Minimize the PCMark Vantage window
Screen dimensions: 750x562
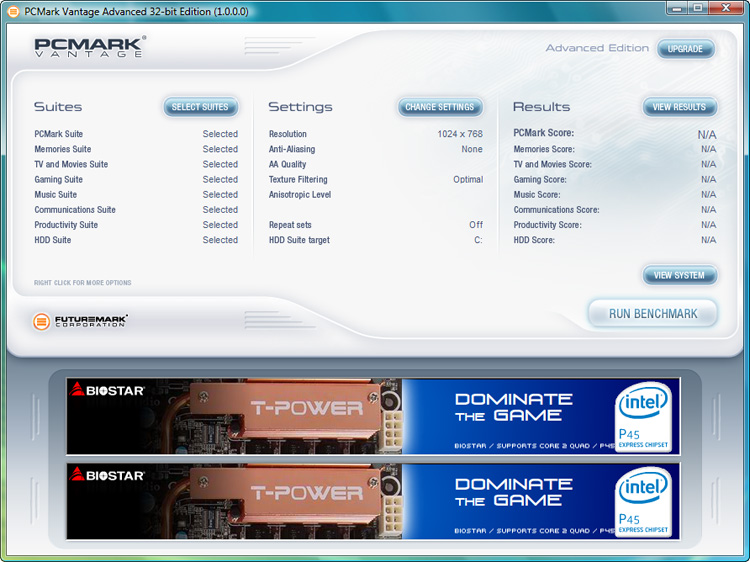[x=676, y=8]
